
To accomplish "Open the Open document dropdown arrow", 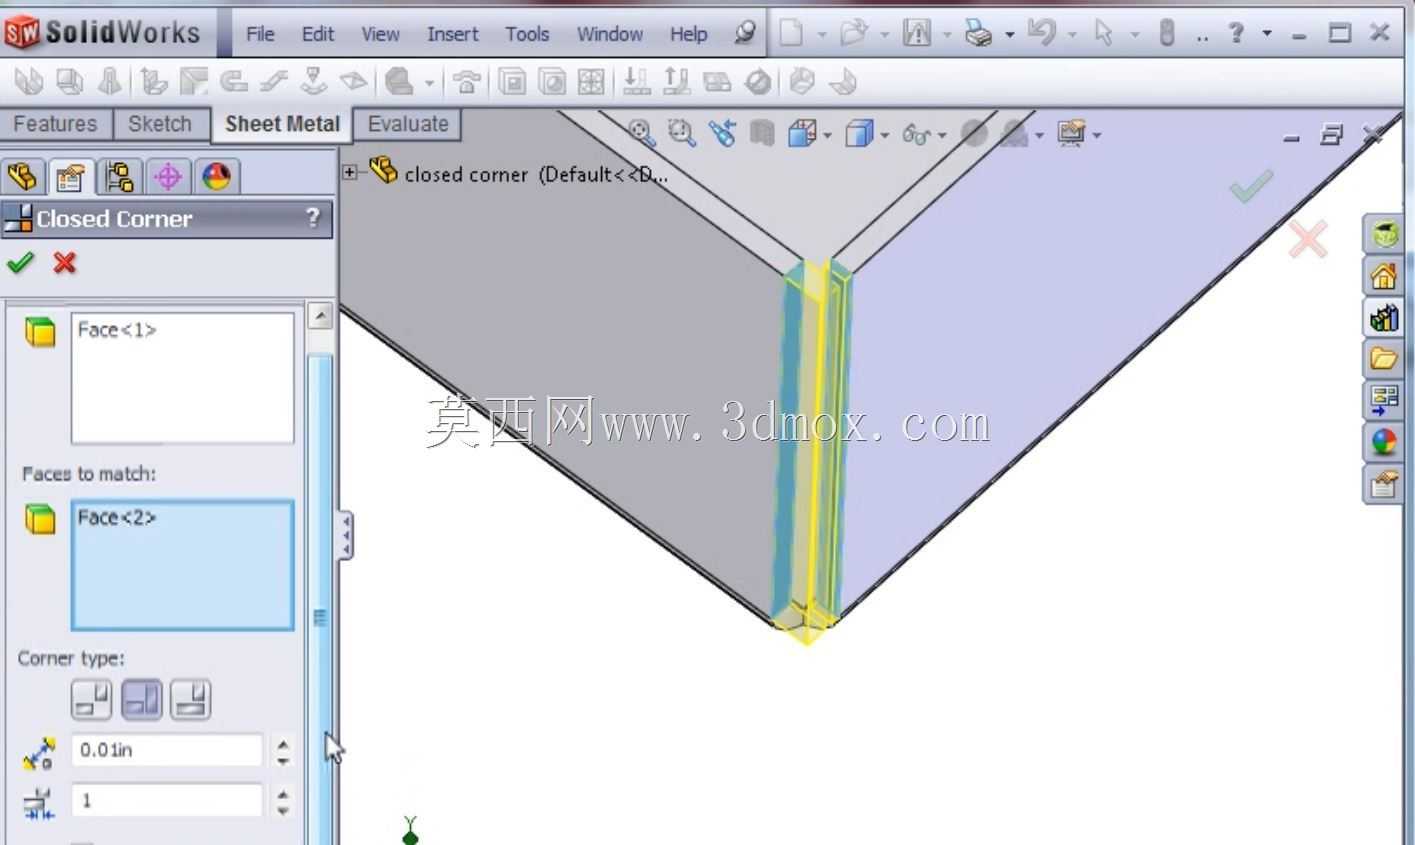I will click(885, 34).
